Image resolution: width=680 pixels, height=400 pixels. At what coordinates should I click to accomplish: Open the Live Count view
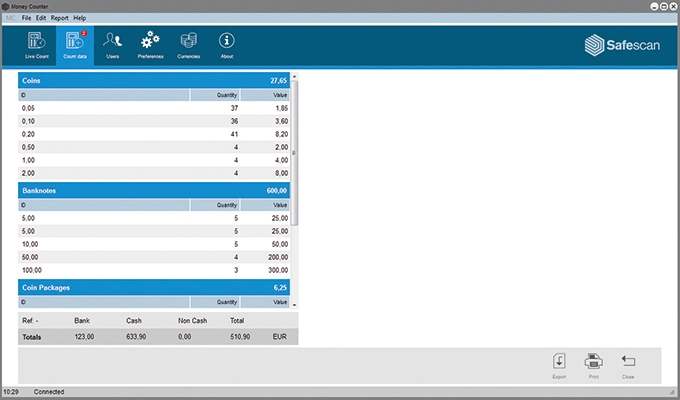(x=36, y=44)
